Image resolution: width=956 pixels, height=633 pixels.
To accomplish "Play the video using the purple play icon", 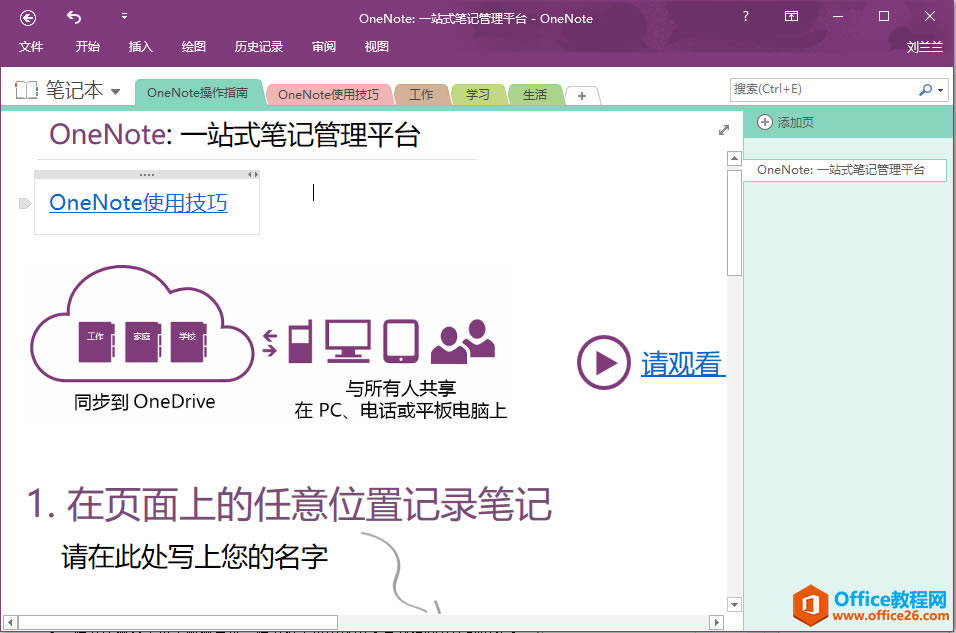I will 603,362.
